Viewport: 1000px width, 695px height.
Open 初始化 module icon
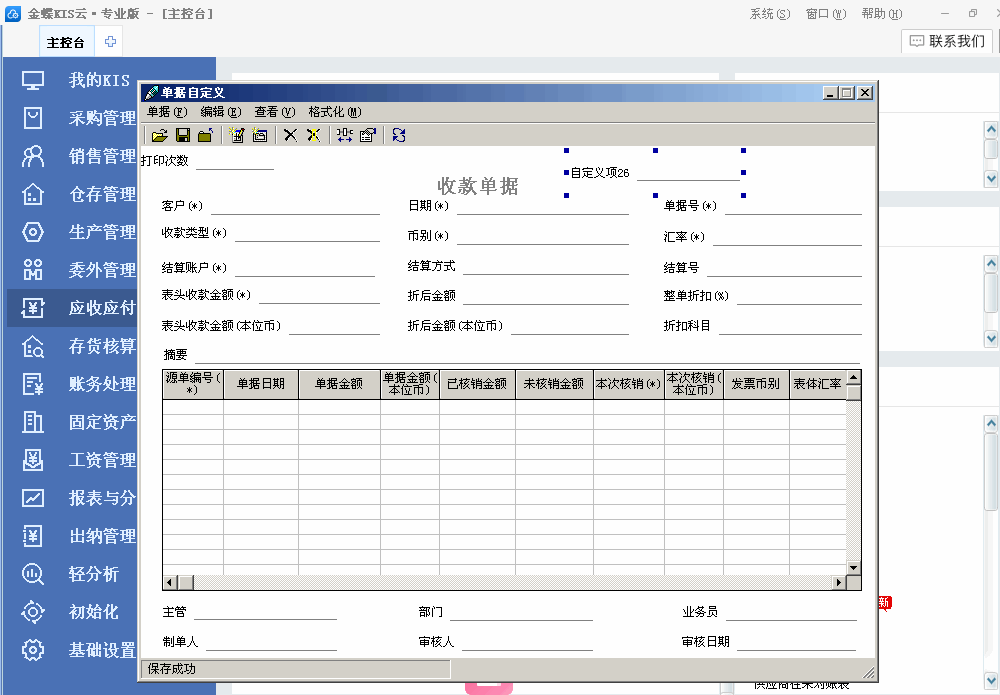click(33, 612)
